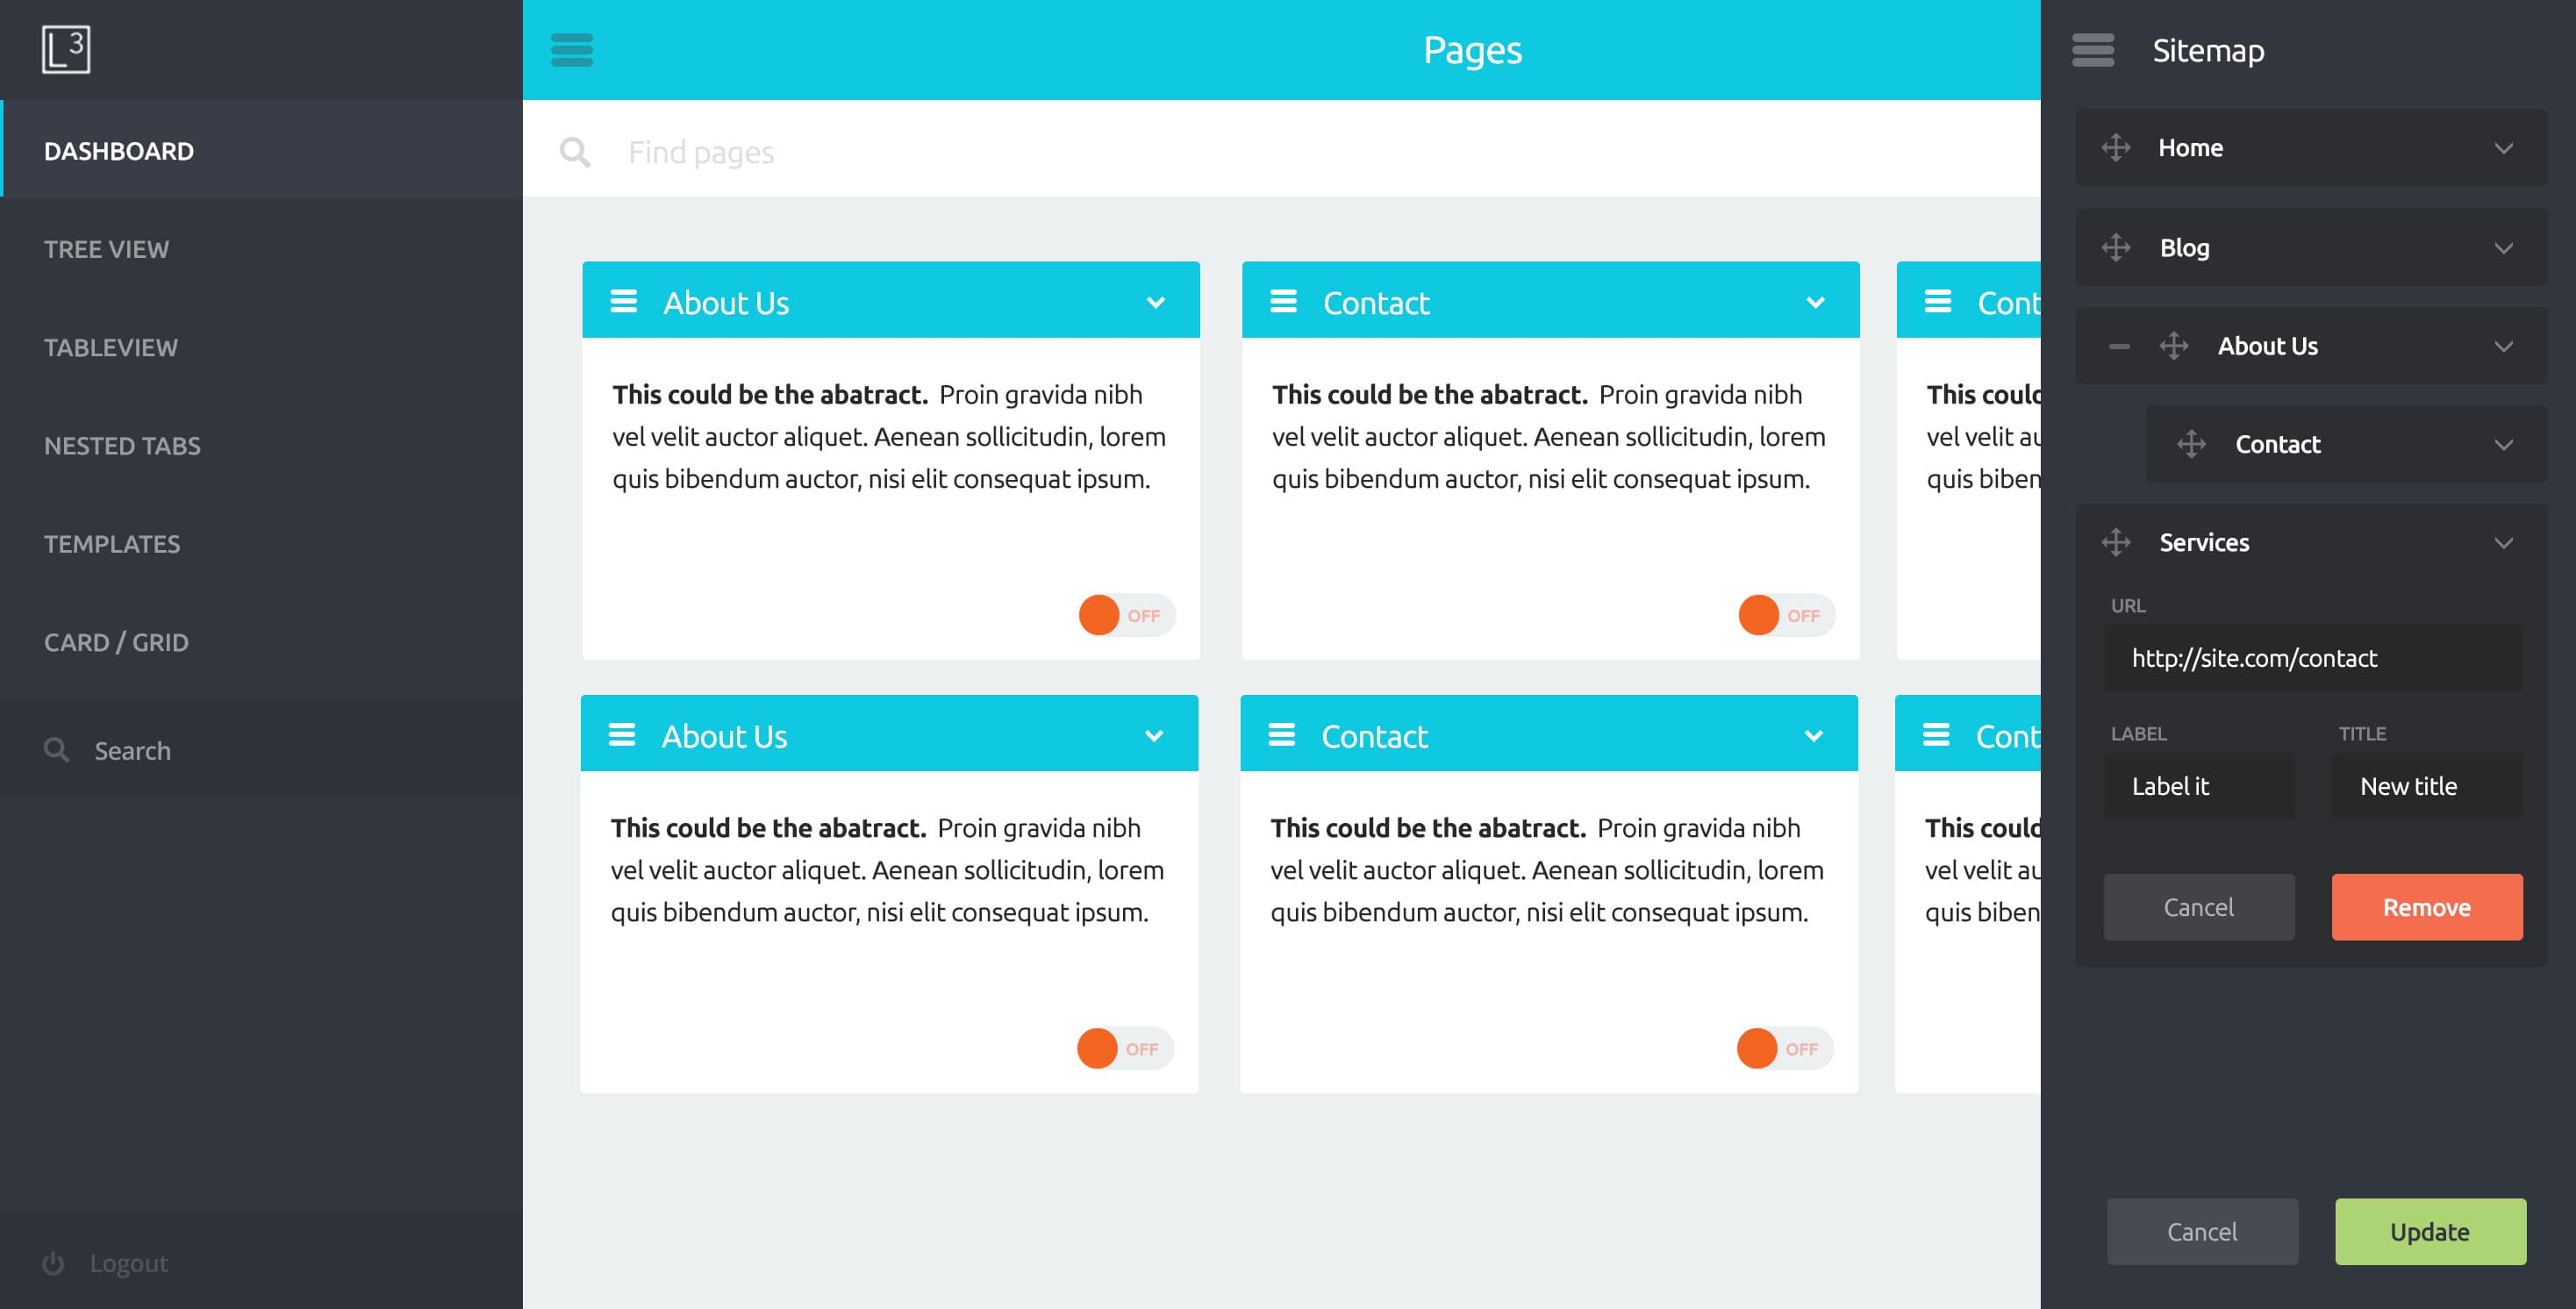
Task: Click the Sitemap panel title
Action: tap(2208, 50)
